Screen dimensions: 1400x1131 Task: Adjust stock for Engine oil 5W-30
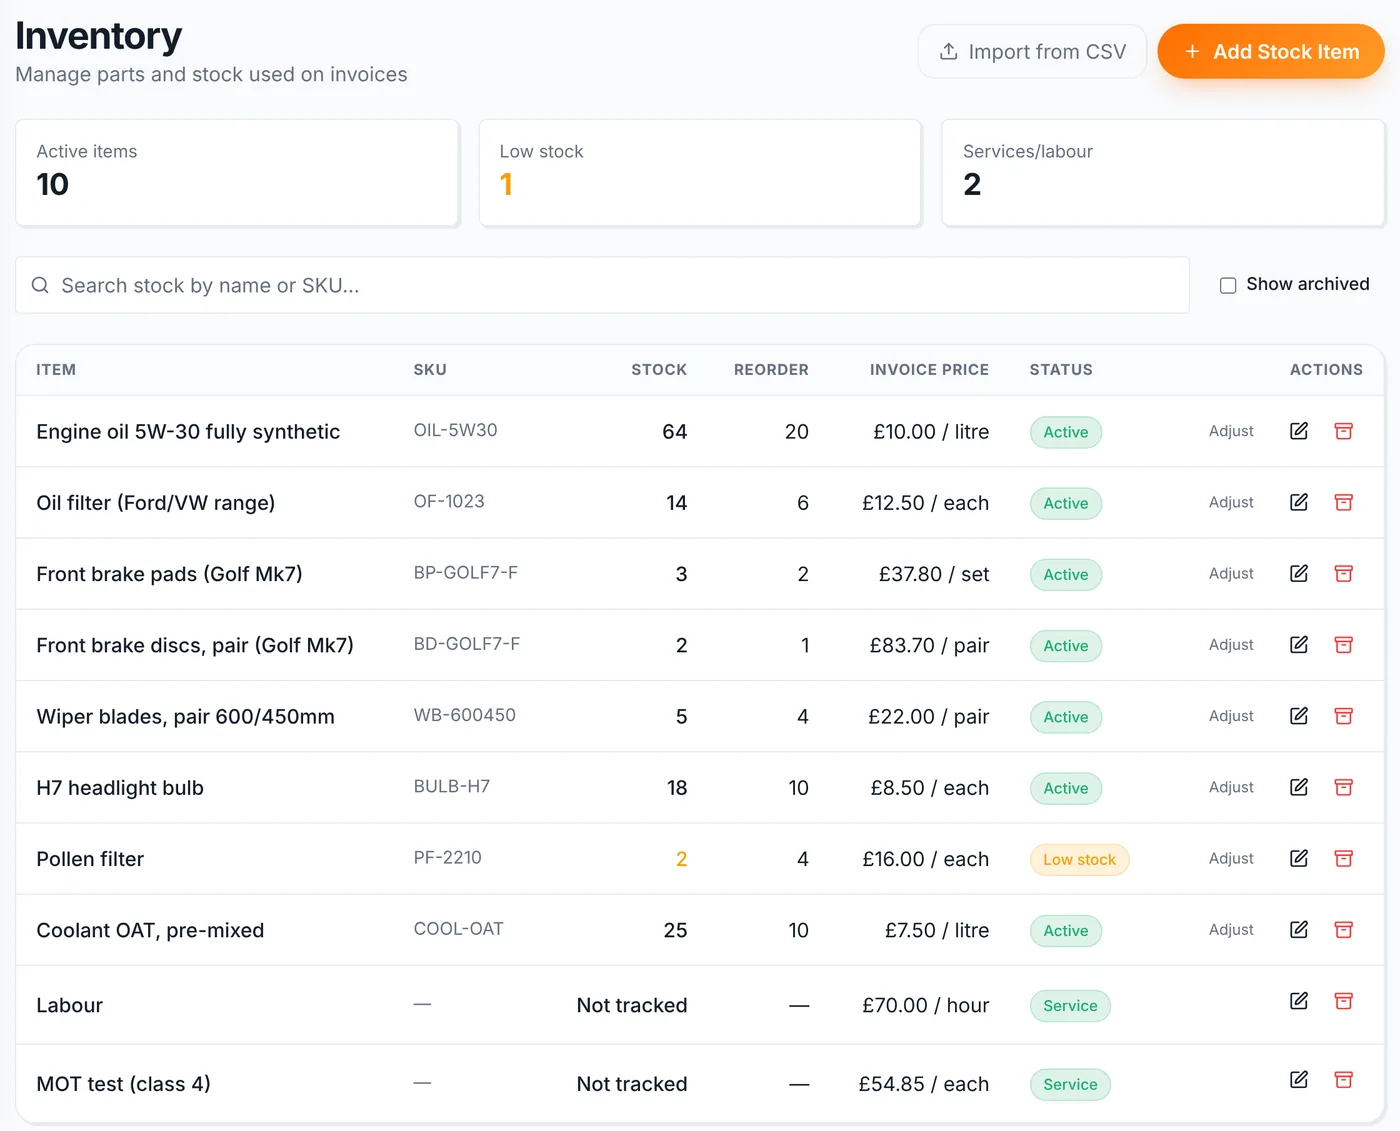pos(1231,431)
